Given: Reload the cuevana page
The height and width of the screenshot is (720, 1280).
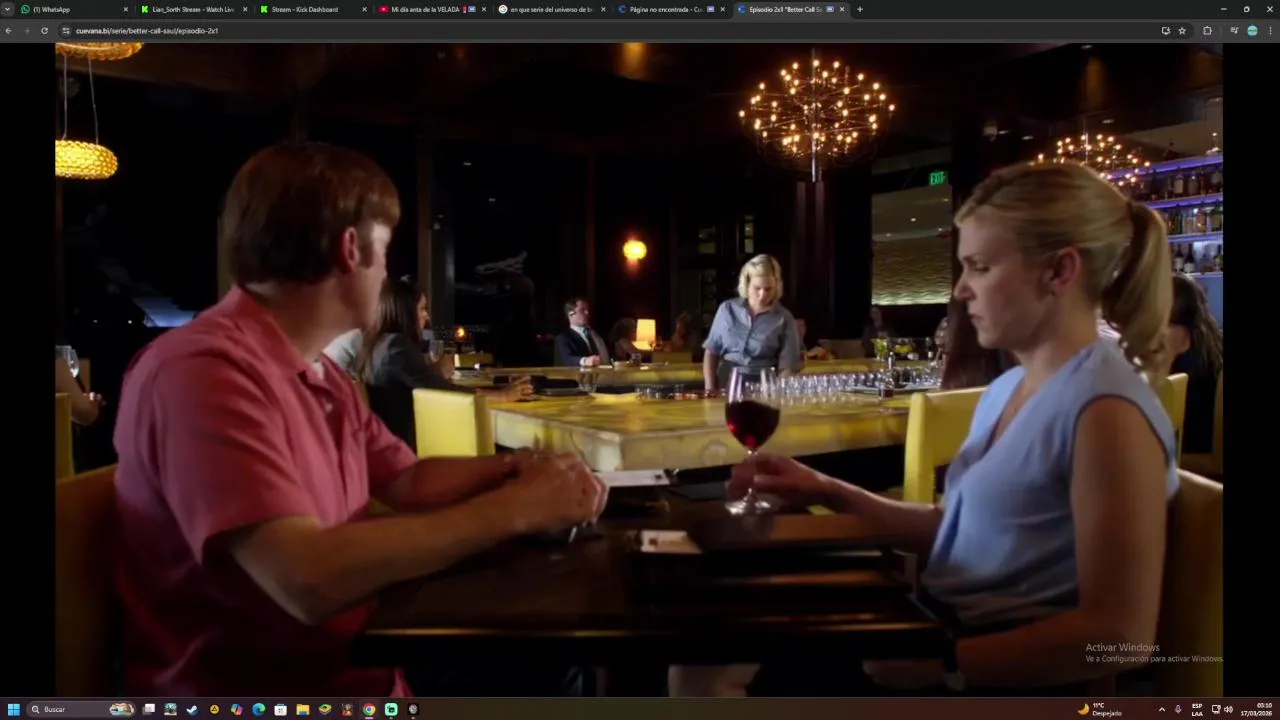Looking at the screenshot, I should 44,31.
